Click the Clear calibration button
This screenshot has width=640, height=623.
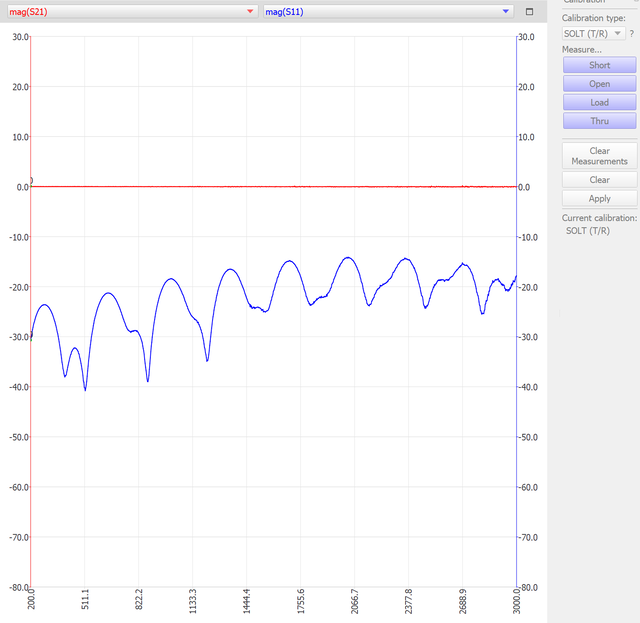(599, 180)
